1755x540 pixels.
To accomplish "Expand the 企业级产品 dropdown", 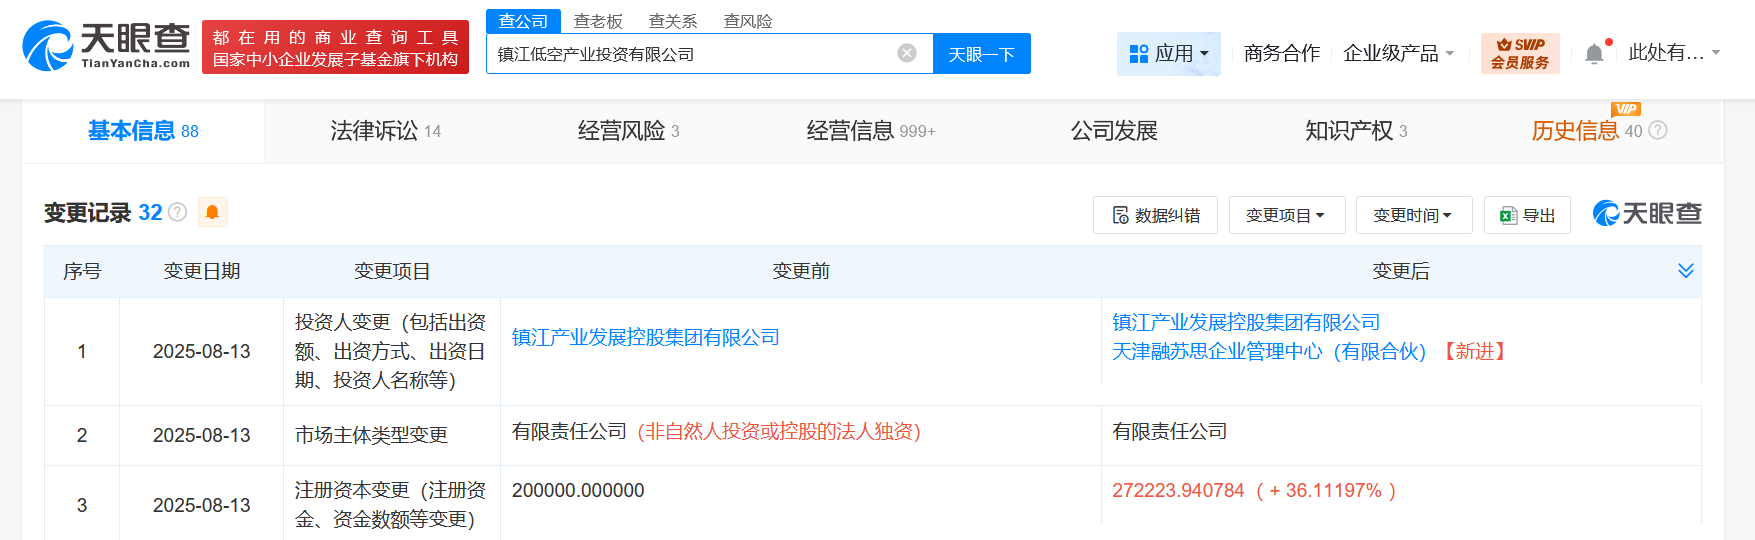I will point(1398,53).
